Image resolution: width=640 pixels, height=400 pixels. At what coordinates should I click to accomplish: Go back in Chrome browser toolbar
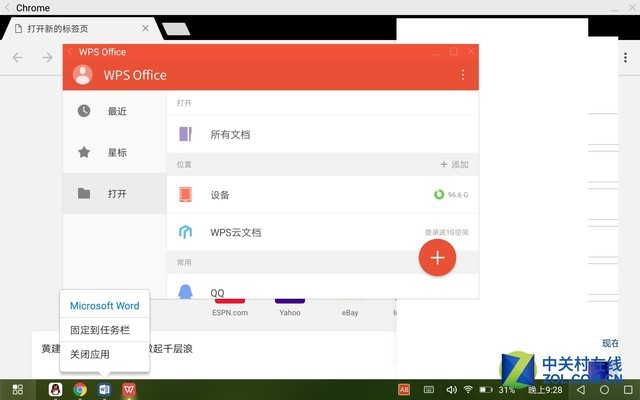pos(18,58)
